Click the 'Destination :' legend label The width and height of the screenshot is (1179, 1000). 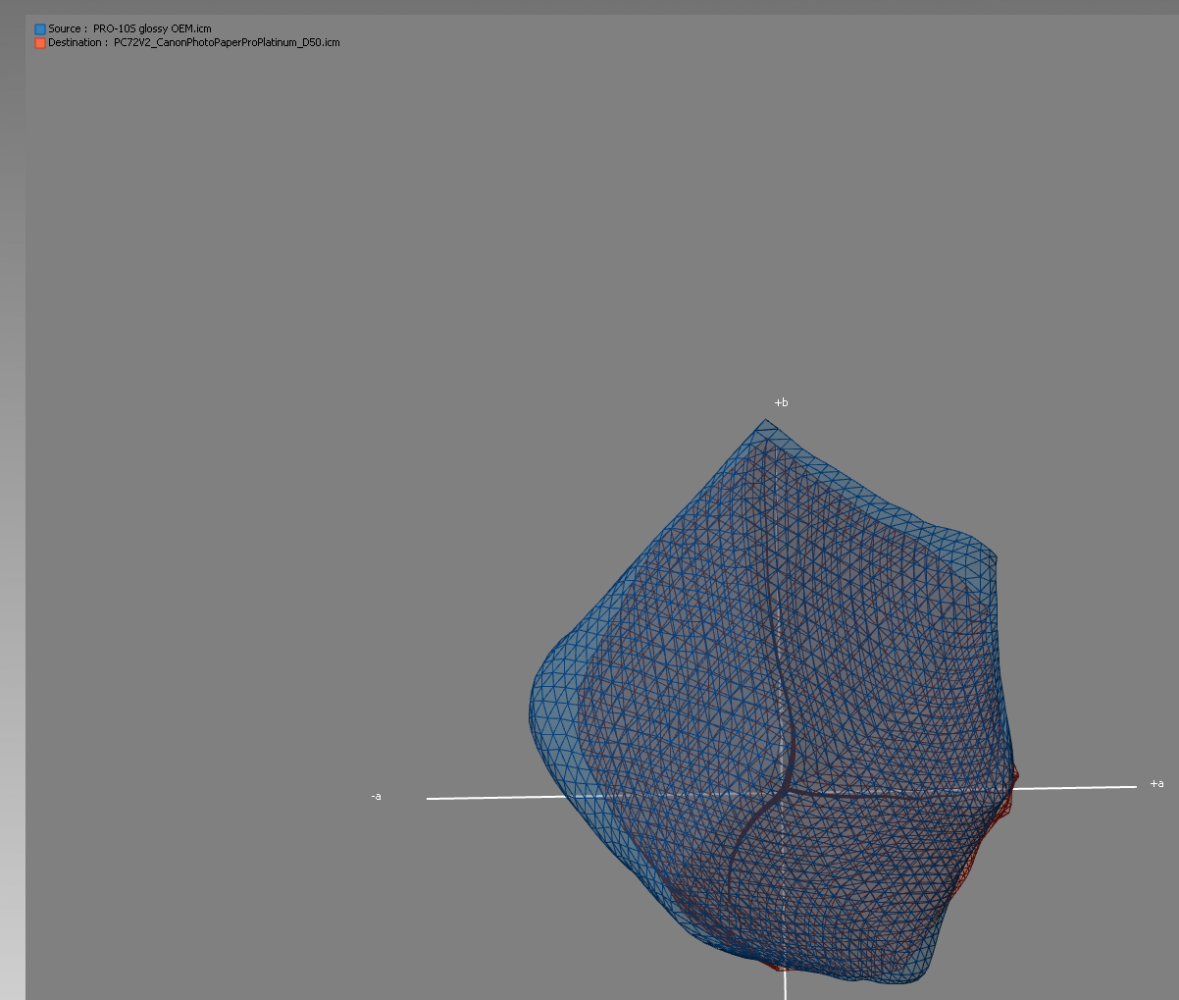click(78, 43)
